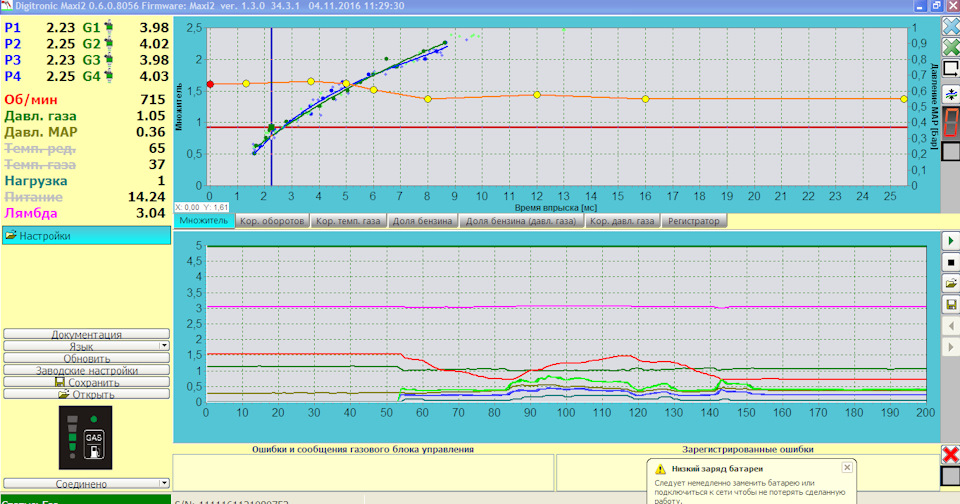Click the P2 value 2.25
Viewport: 960px width, 504px height.
tap(61, 43)
